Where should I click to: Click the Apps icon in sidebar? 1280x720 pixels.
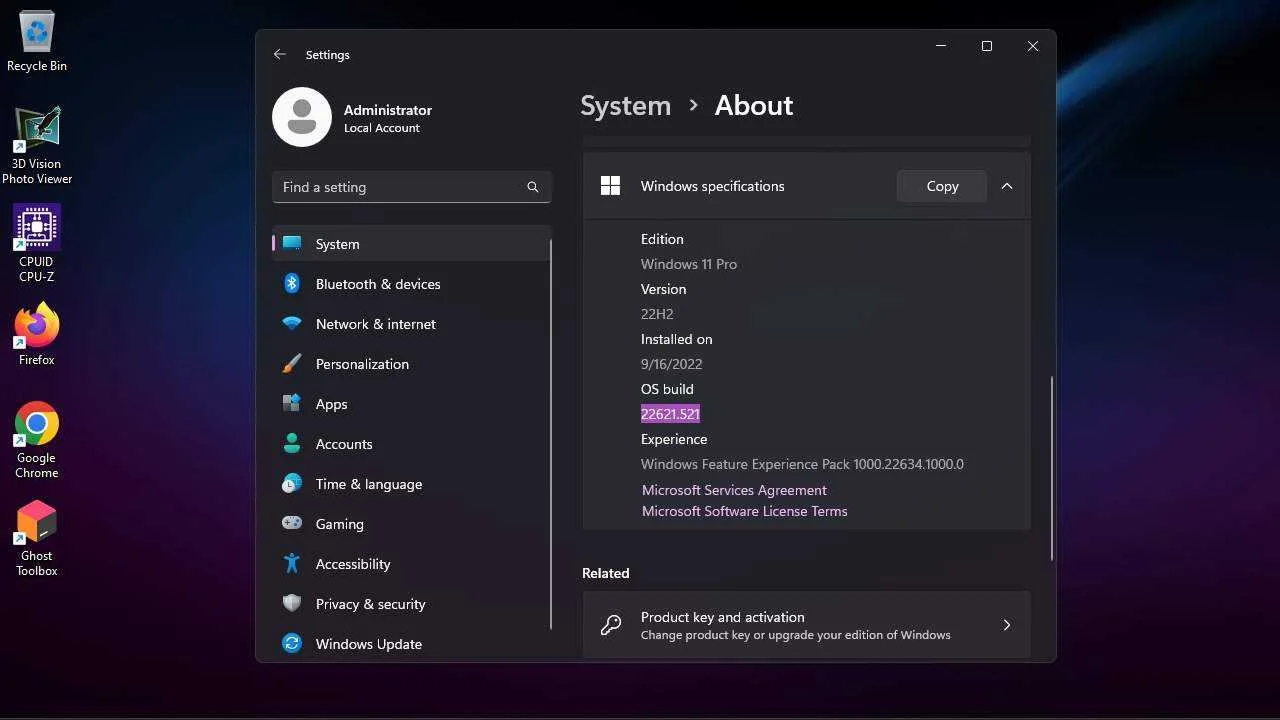[292, 404]
